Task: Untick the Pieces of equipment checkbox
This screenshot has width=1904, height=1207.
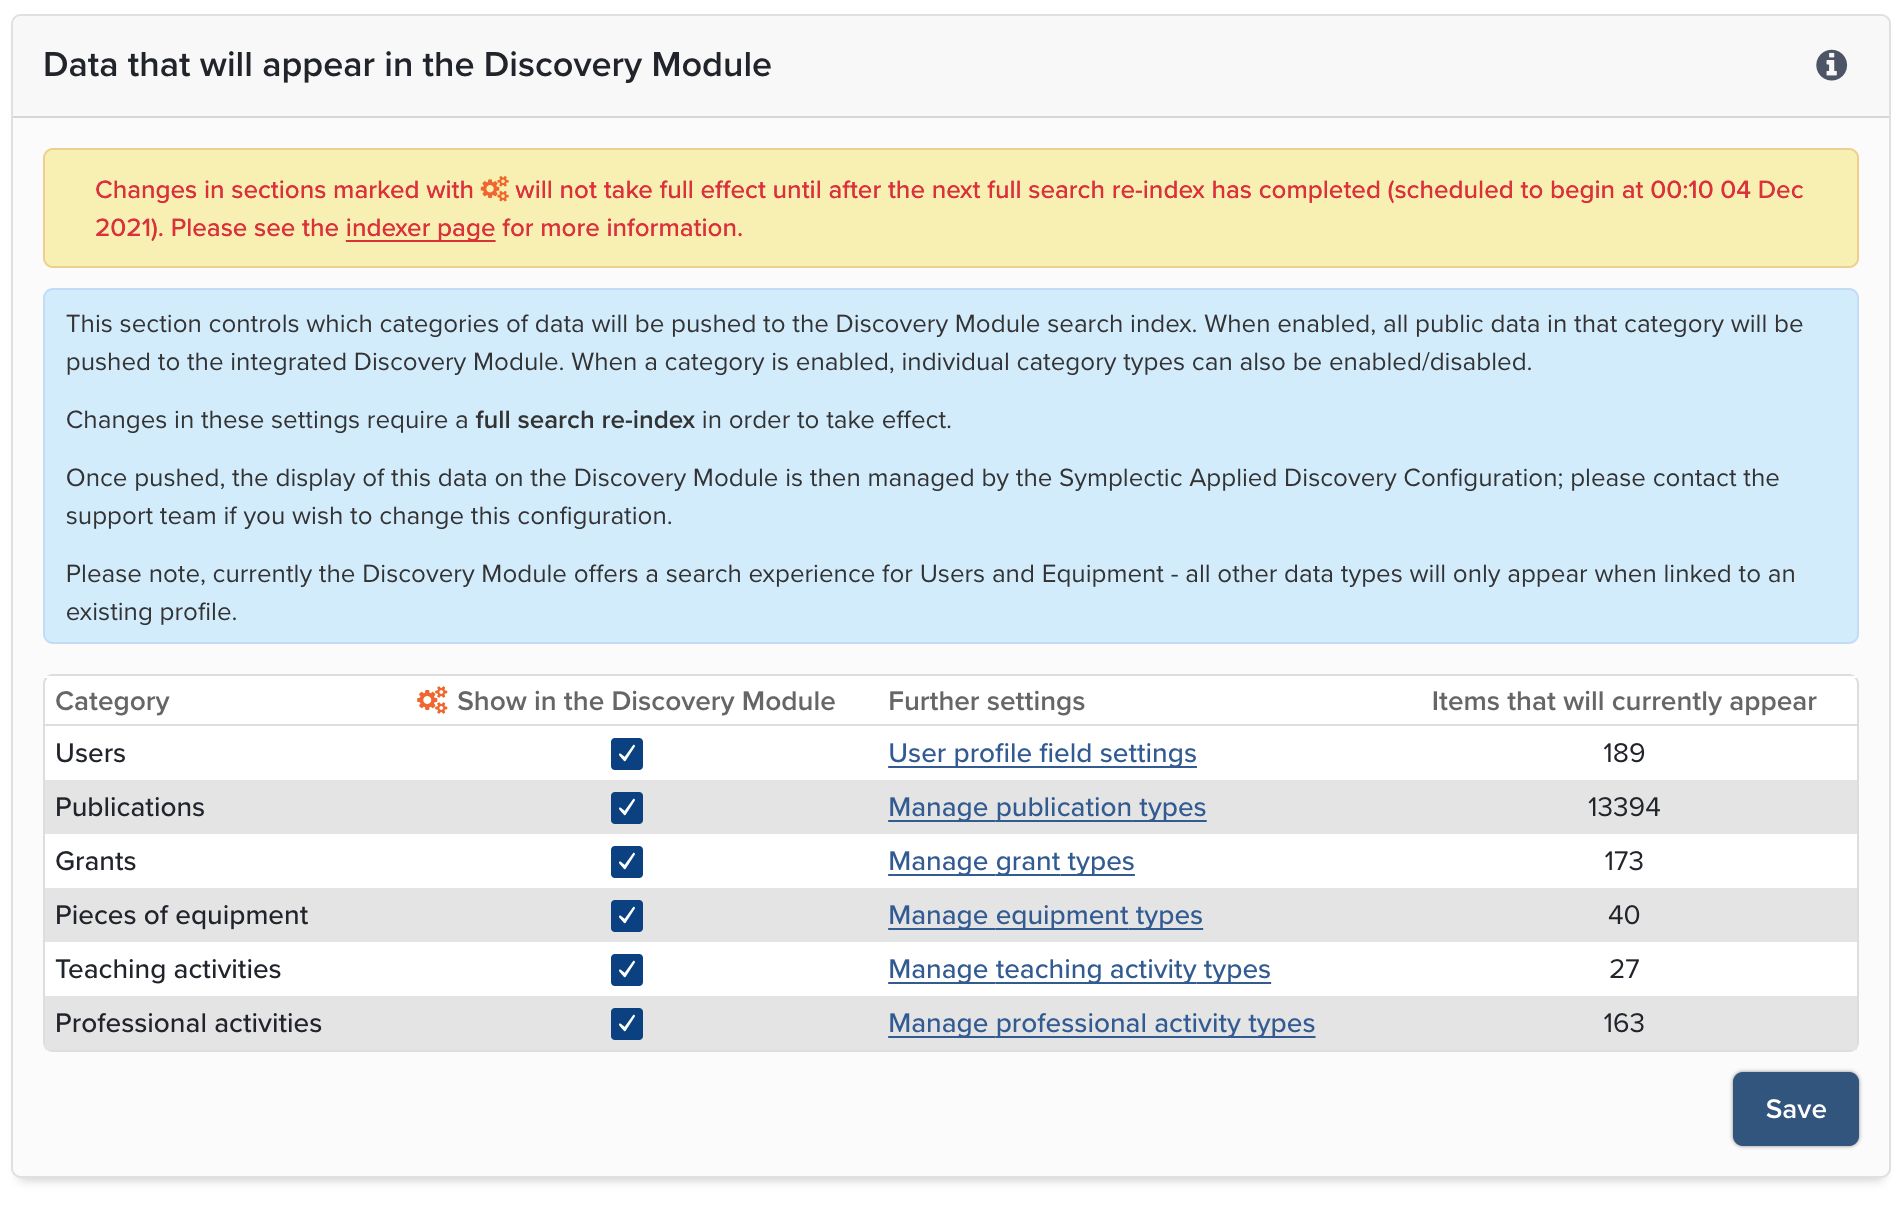Action: click(x=626, y=915)
